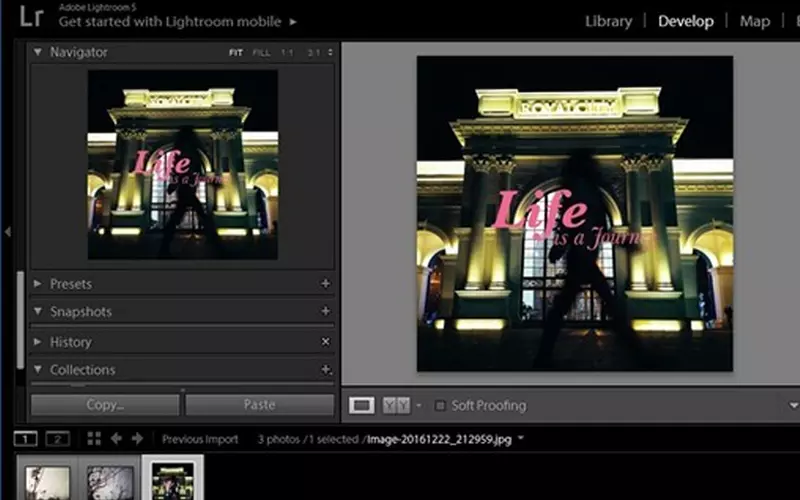Click the main photo preview
The image size is (800, 500).
[x=575, y=214]
